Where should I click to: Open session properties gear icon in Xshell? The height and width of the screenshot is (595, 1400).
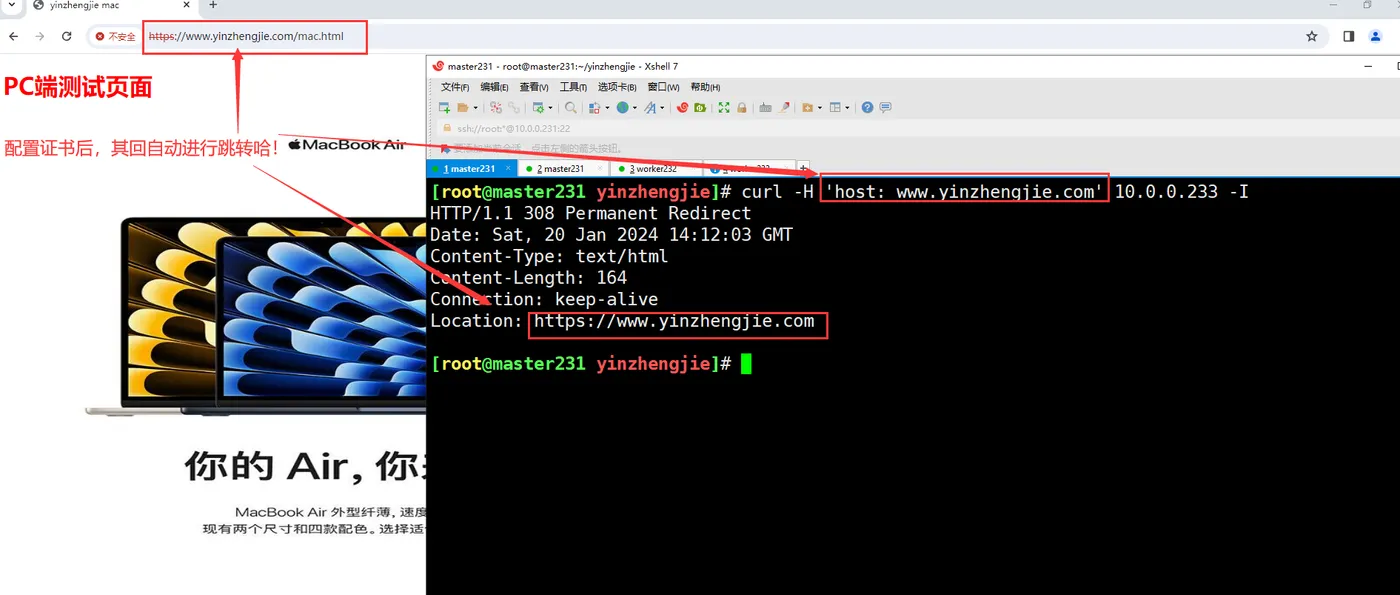coord(538,108)
